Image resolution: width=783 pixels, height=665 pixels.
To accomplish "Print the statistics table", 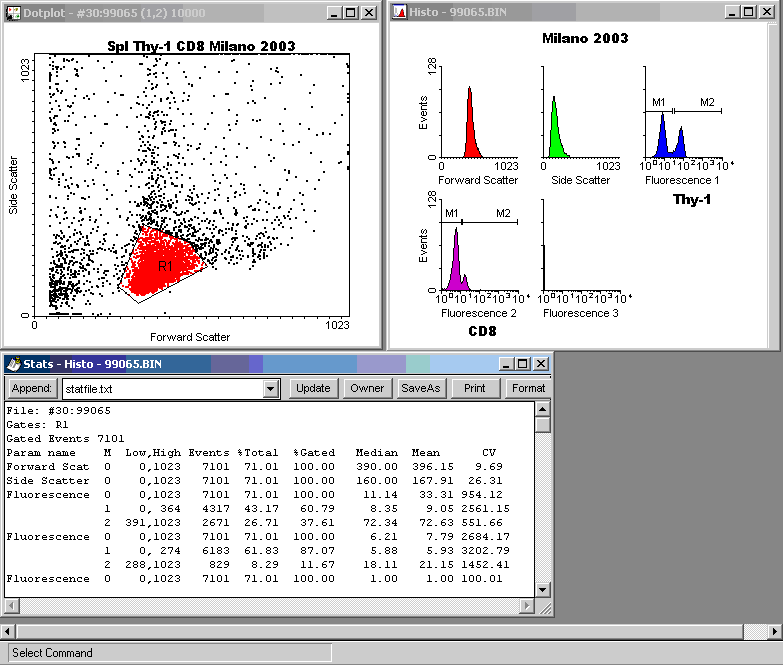I will click(x=475, y=388).
